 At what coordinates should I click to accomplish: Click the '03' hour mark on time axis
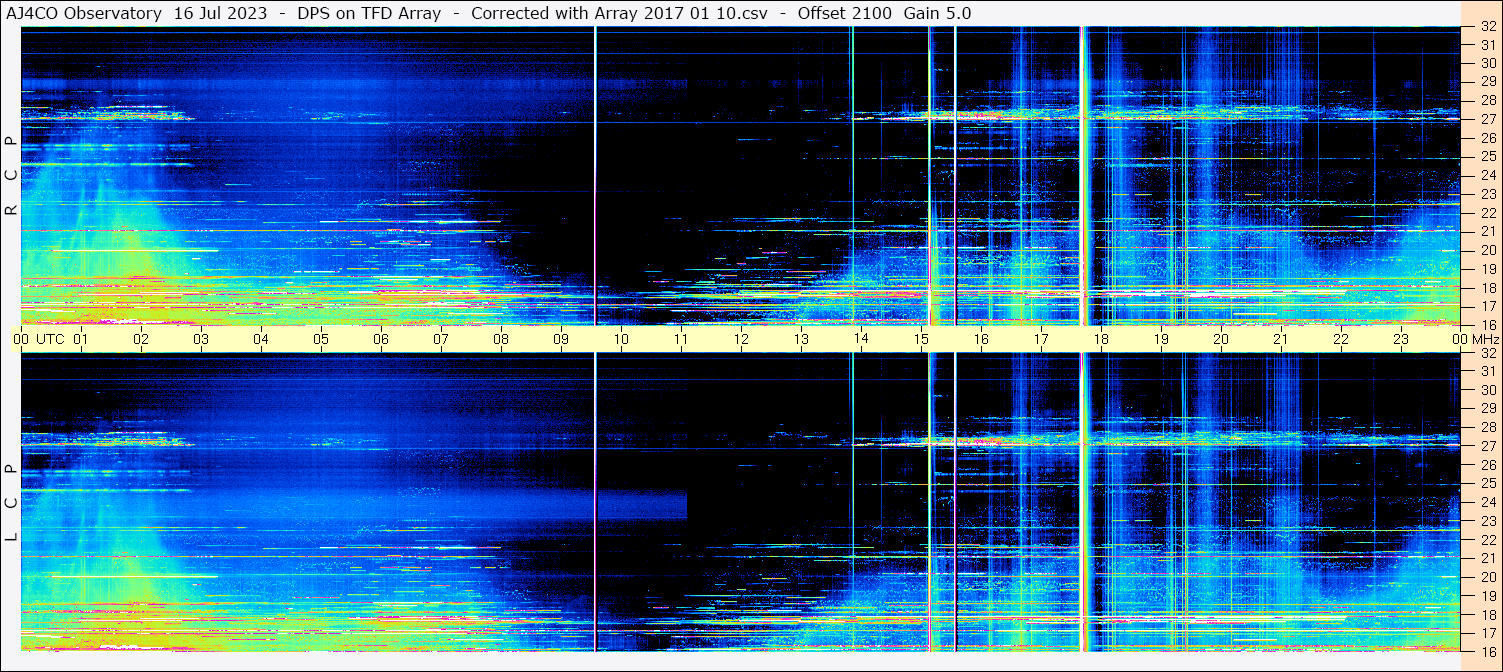coord(201,339)
